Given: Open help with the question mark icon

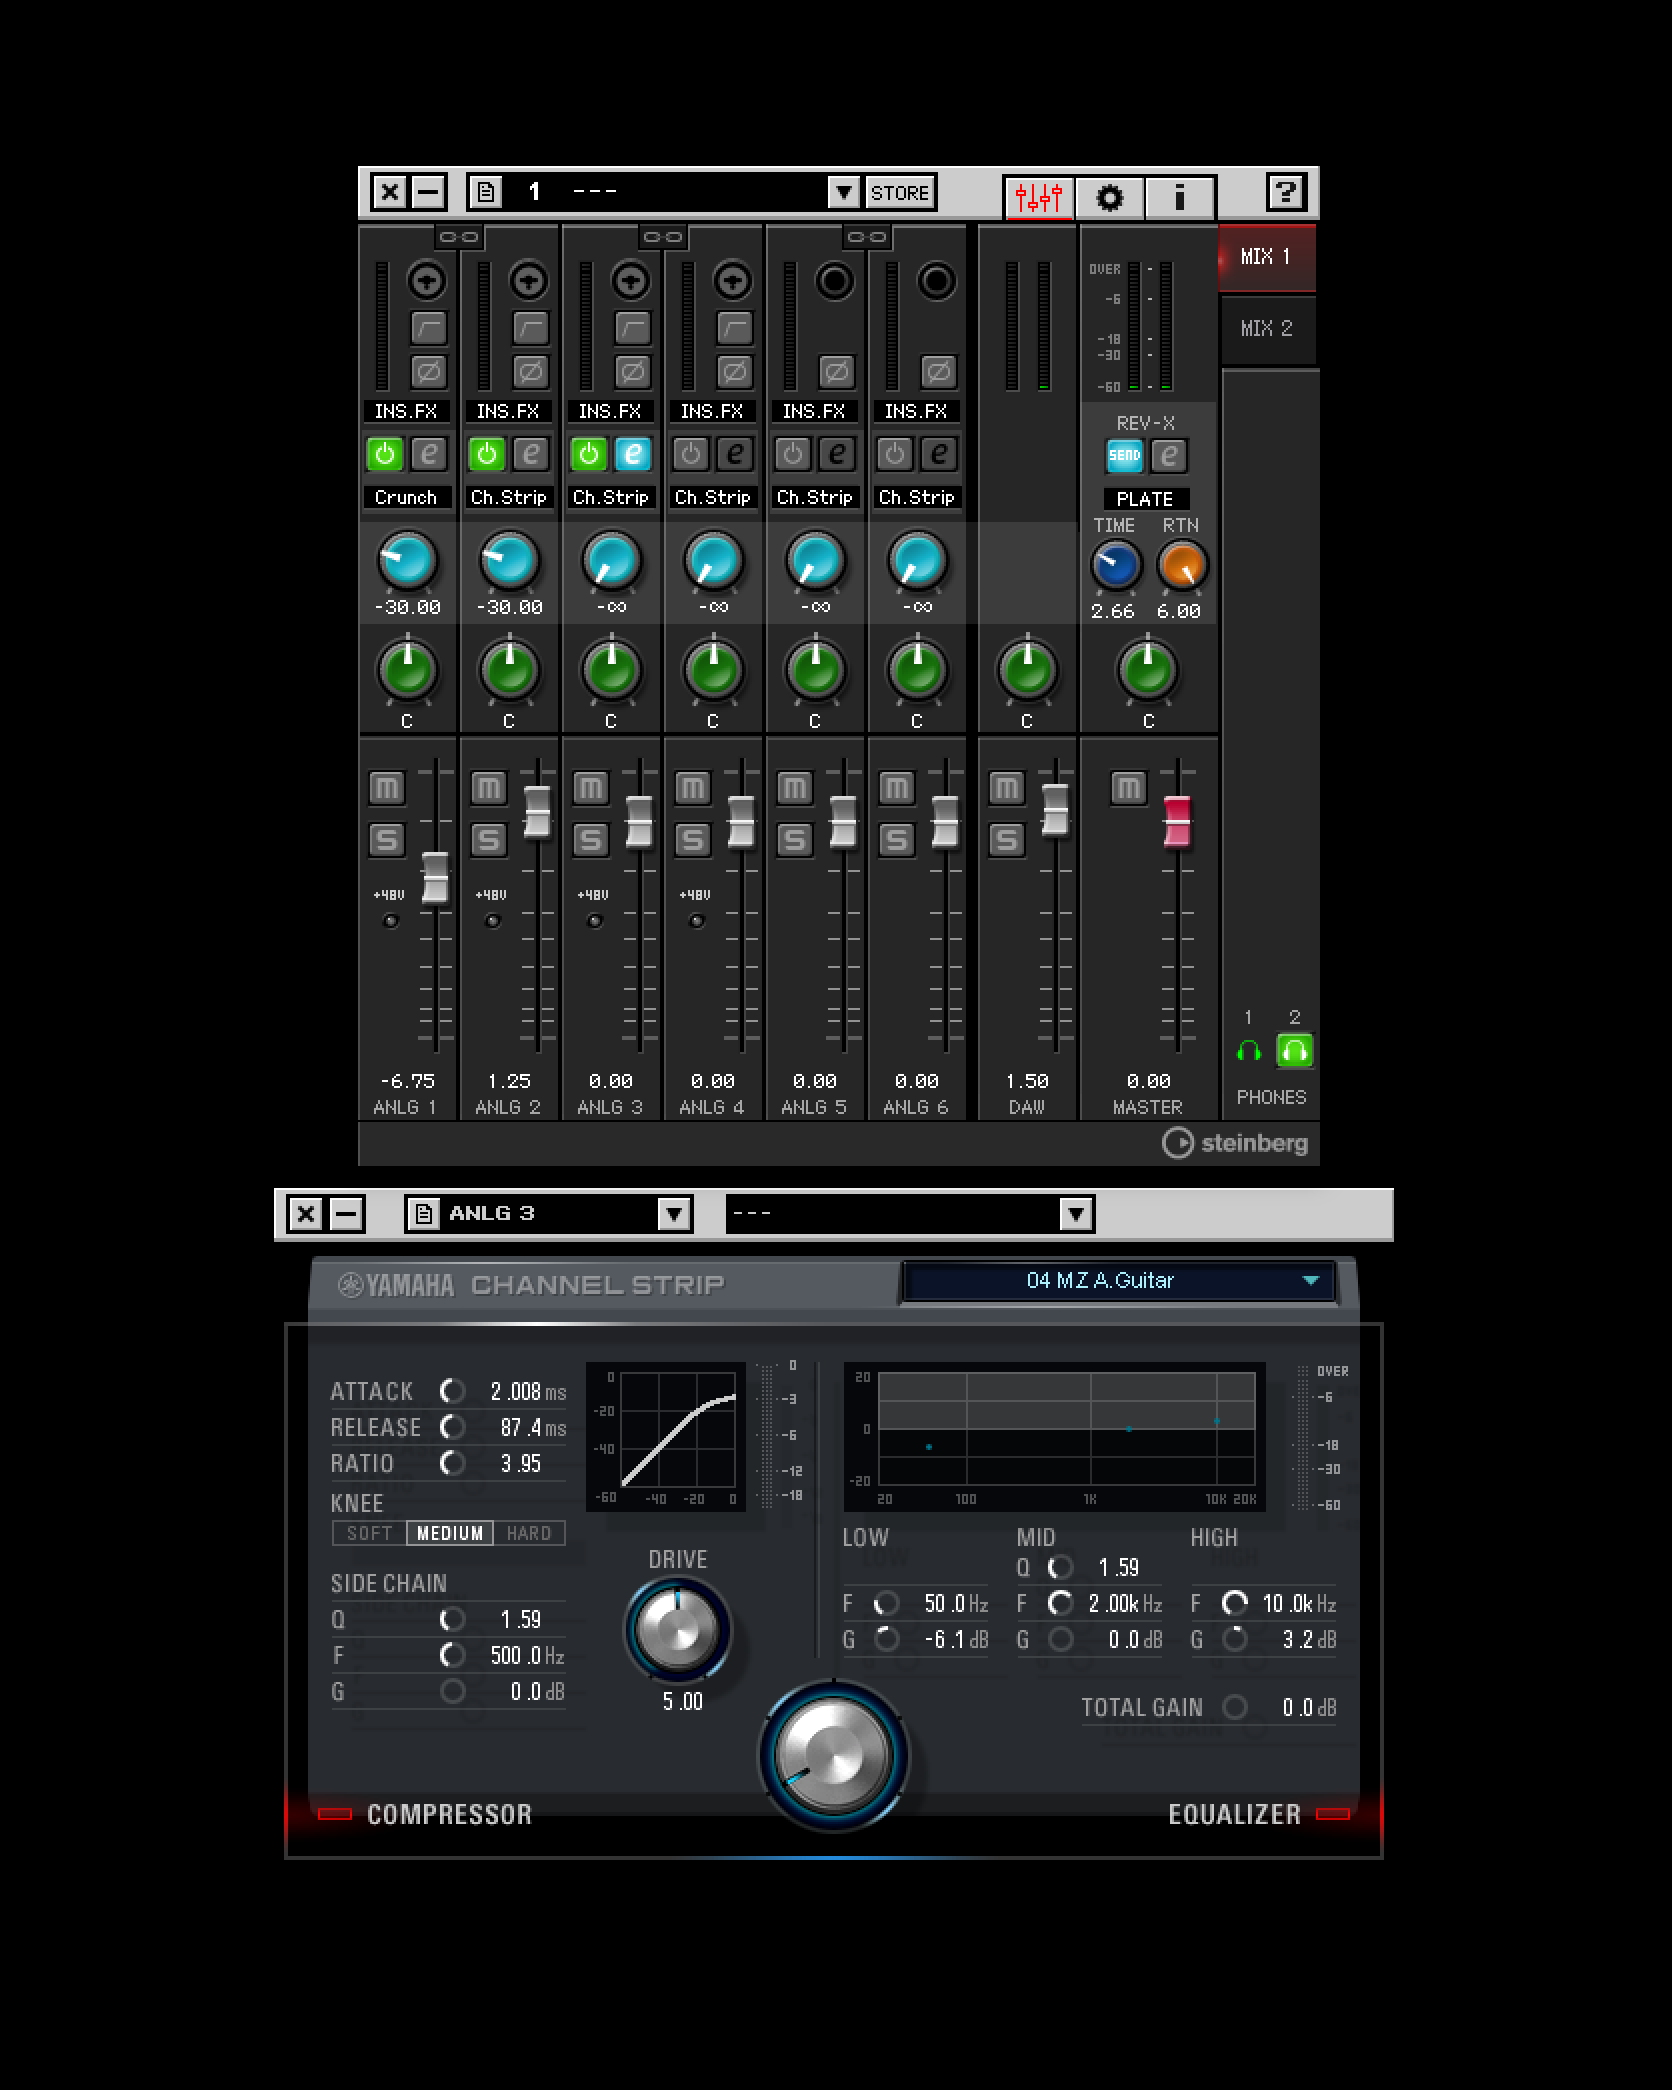Looking at the screenshot, I should click(1286, 192).
